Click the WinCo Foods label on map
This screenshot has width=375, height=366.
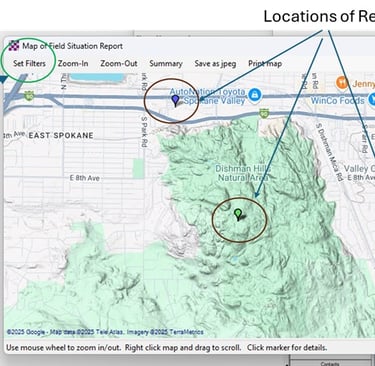[x=337, y=100]
